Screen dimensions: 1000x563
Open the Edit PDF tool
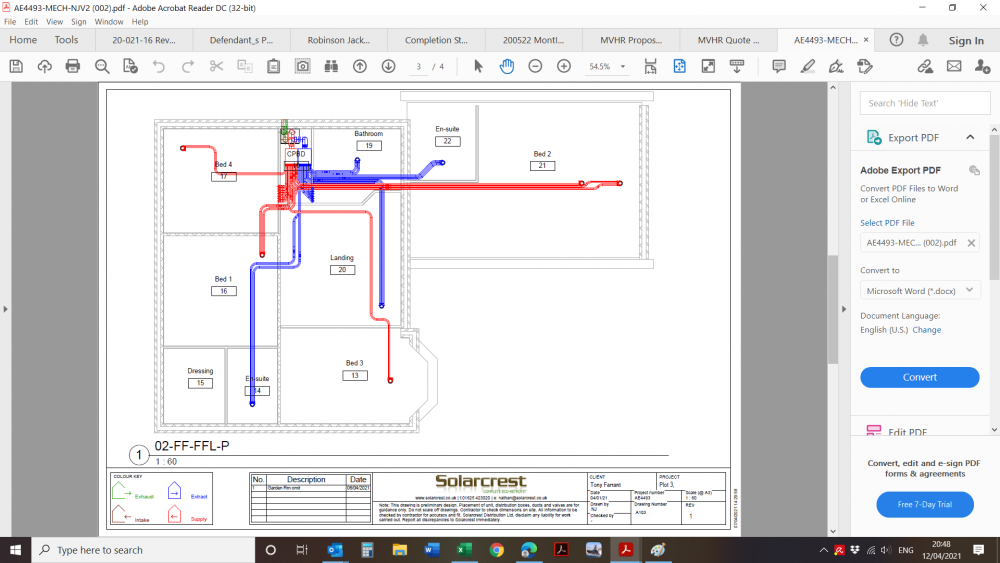click(907, 432)
